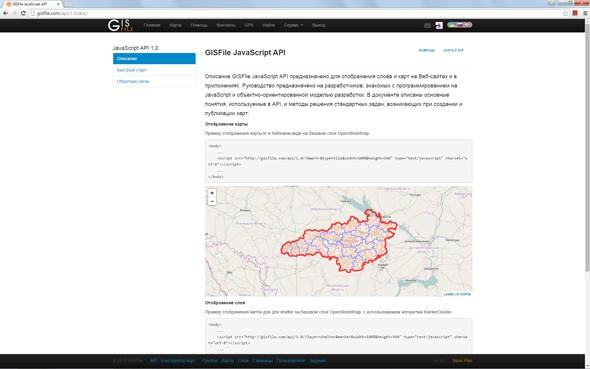Open Обратная связь sidebar item

click(154, 81)
